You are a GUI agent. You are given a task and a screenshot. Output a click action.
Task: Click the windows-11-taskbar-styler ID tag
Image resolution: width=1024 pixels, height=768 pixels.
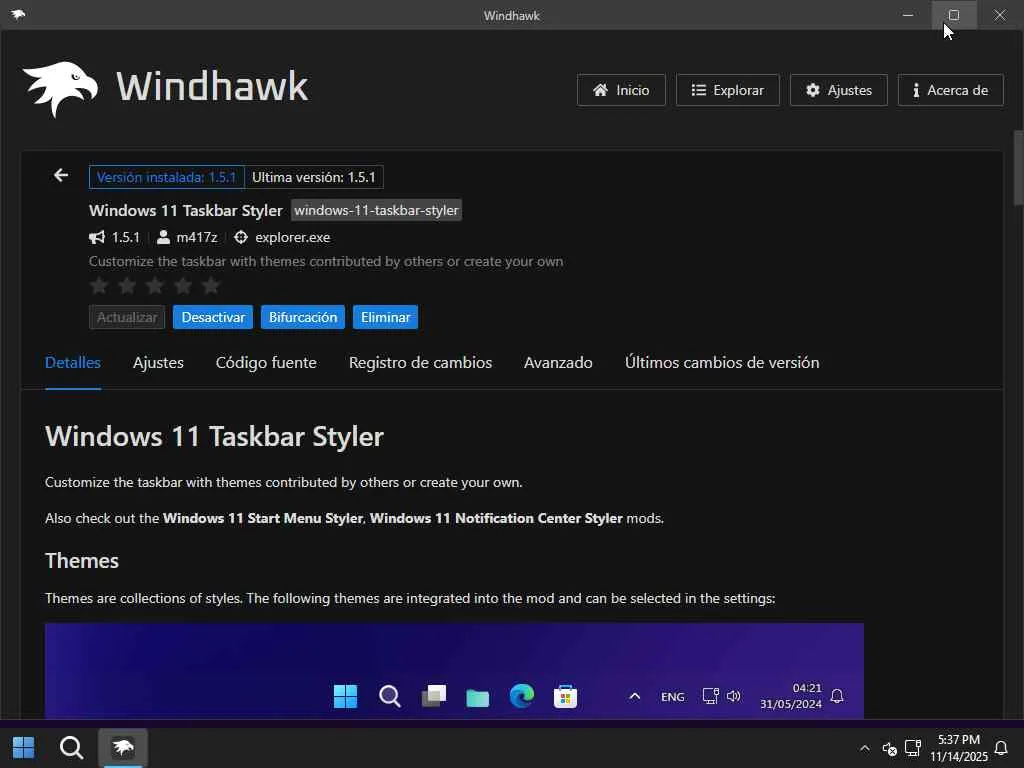click(376, 210)
